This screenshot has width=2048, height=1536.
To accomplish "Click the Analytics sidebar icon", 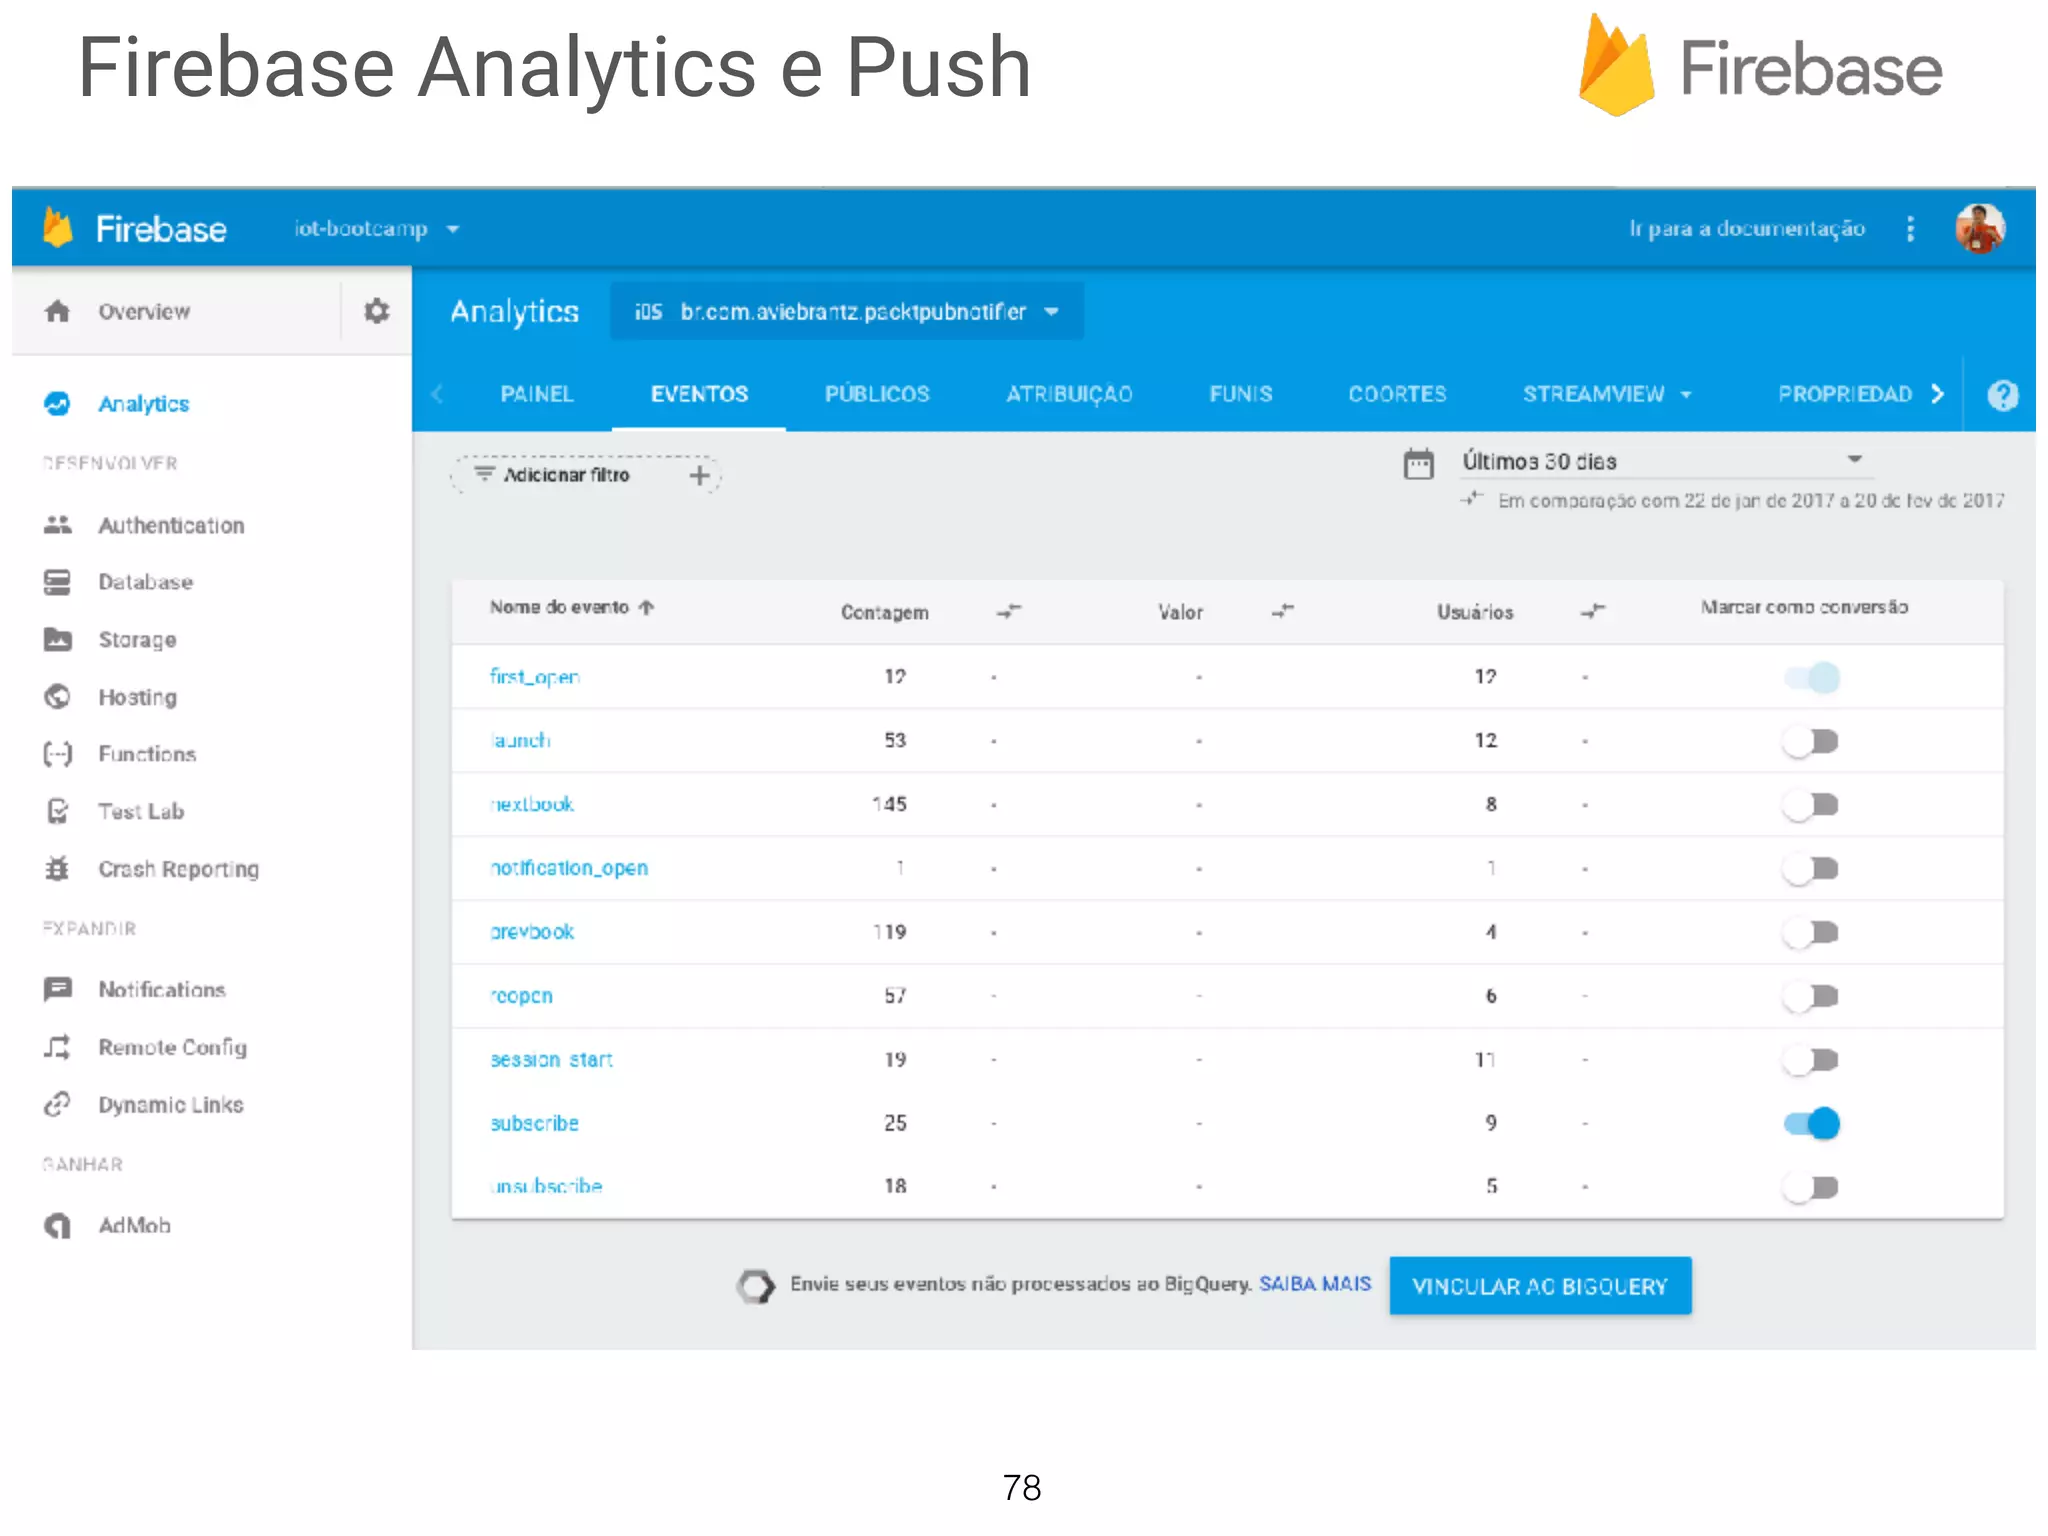I will click(x=58, y=403).
